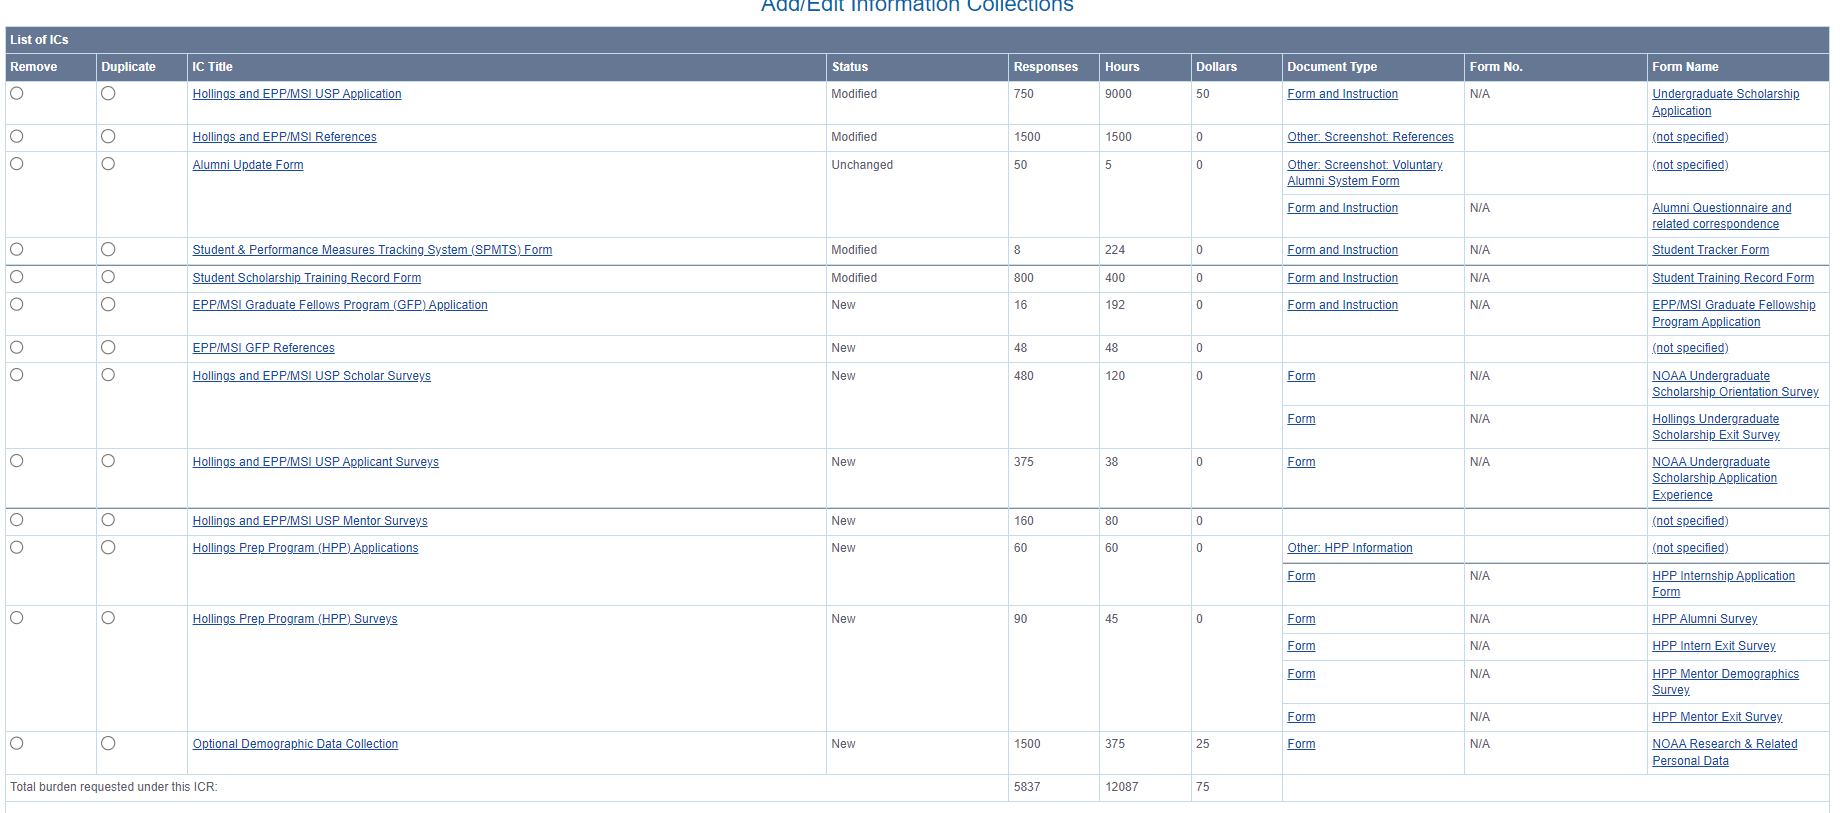The width and height of the screenshot is (1840, 813).
Task: Open Undergraduate Scholarship Application form name
Action: [x=1724, y=94]
